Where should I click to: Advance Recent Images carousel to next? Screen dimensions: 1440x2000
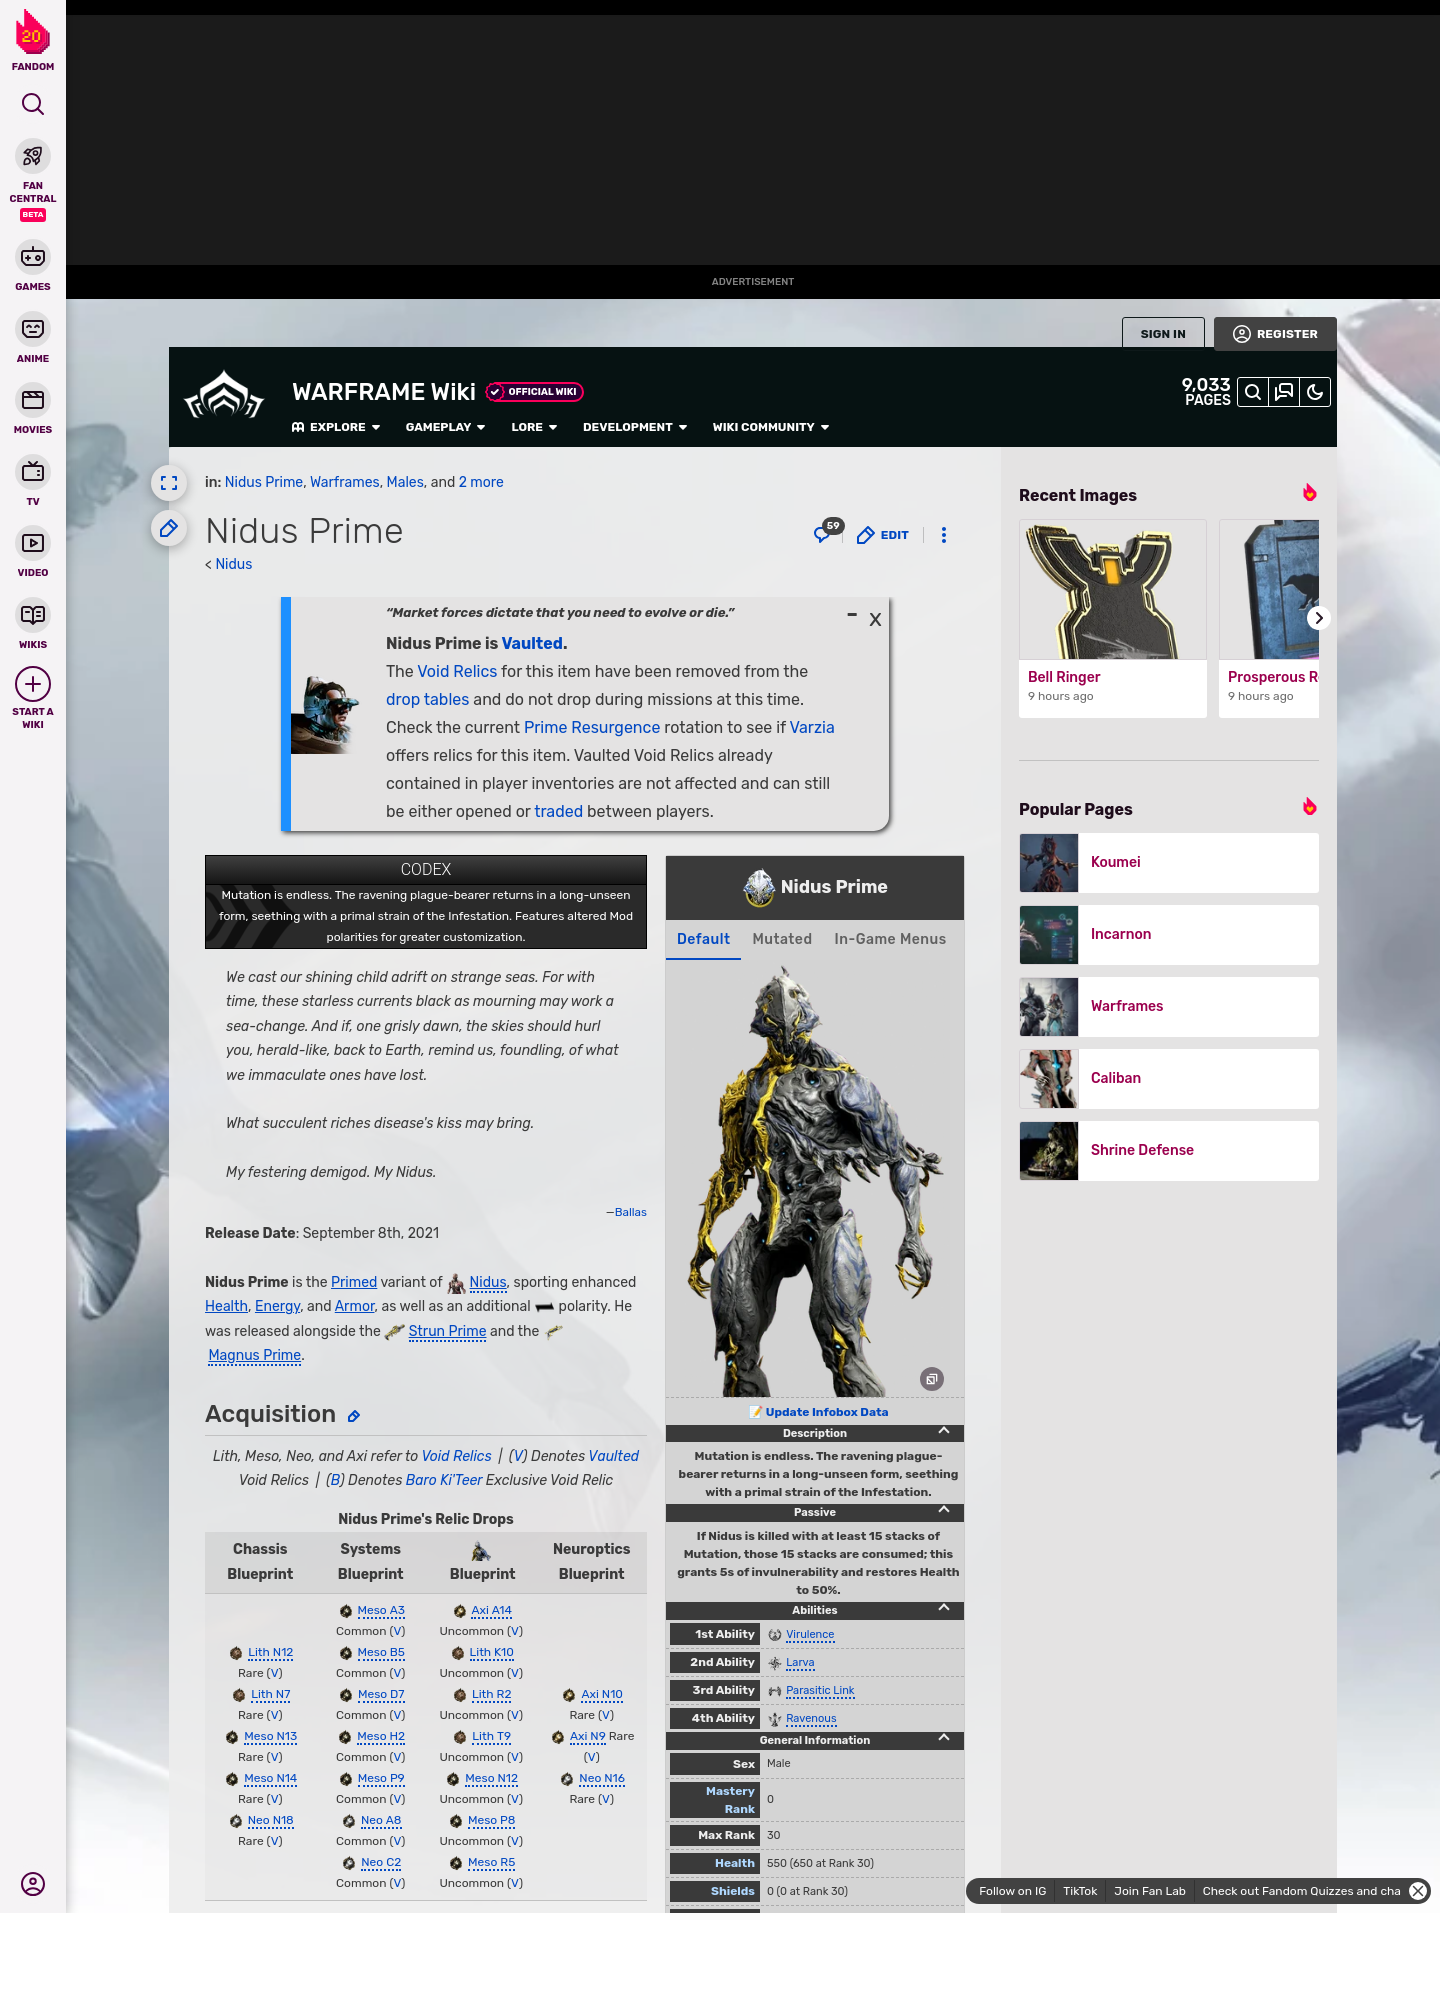coord(1319,618)
